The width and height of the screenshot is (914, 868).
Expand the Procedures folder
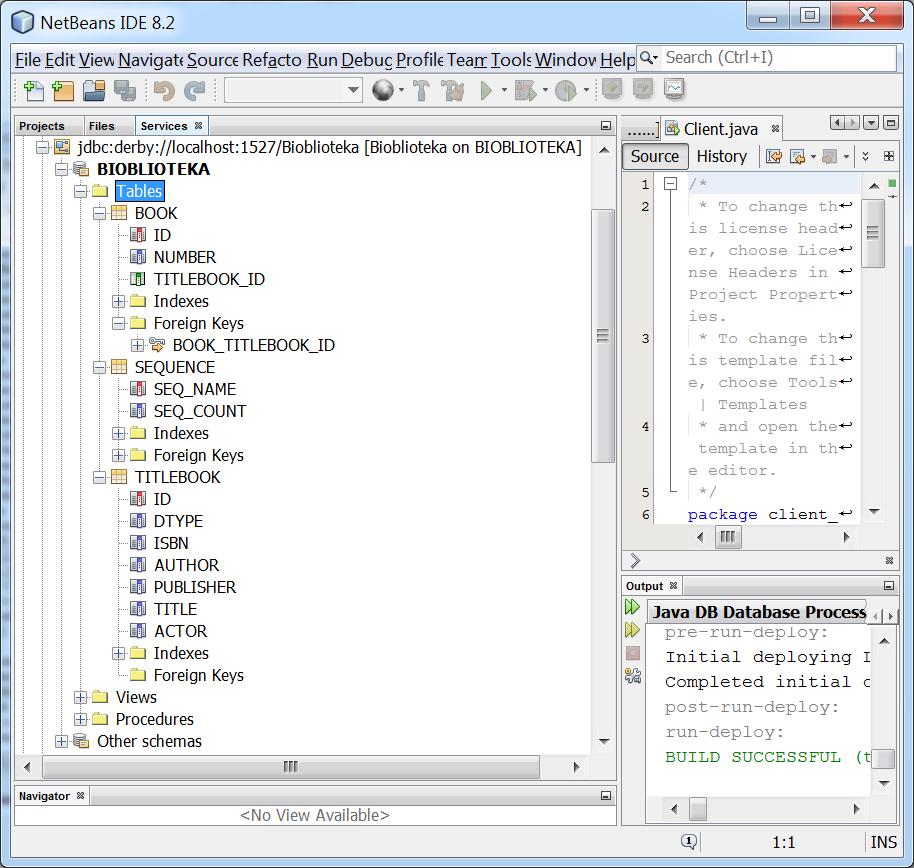click(80, 719)
